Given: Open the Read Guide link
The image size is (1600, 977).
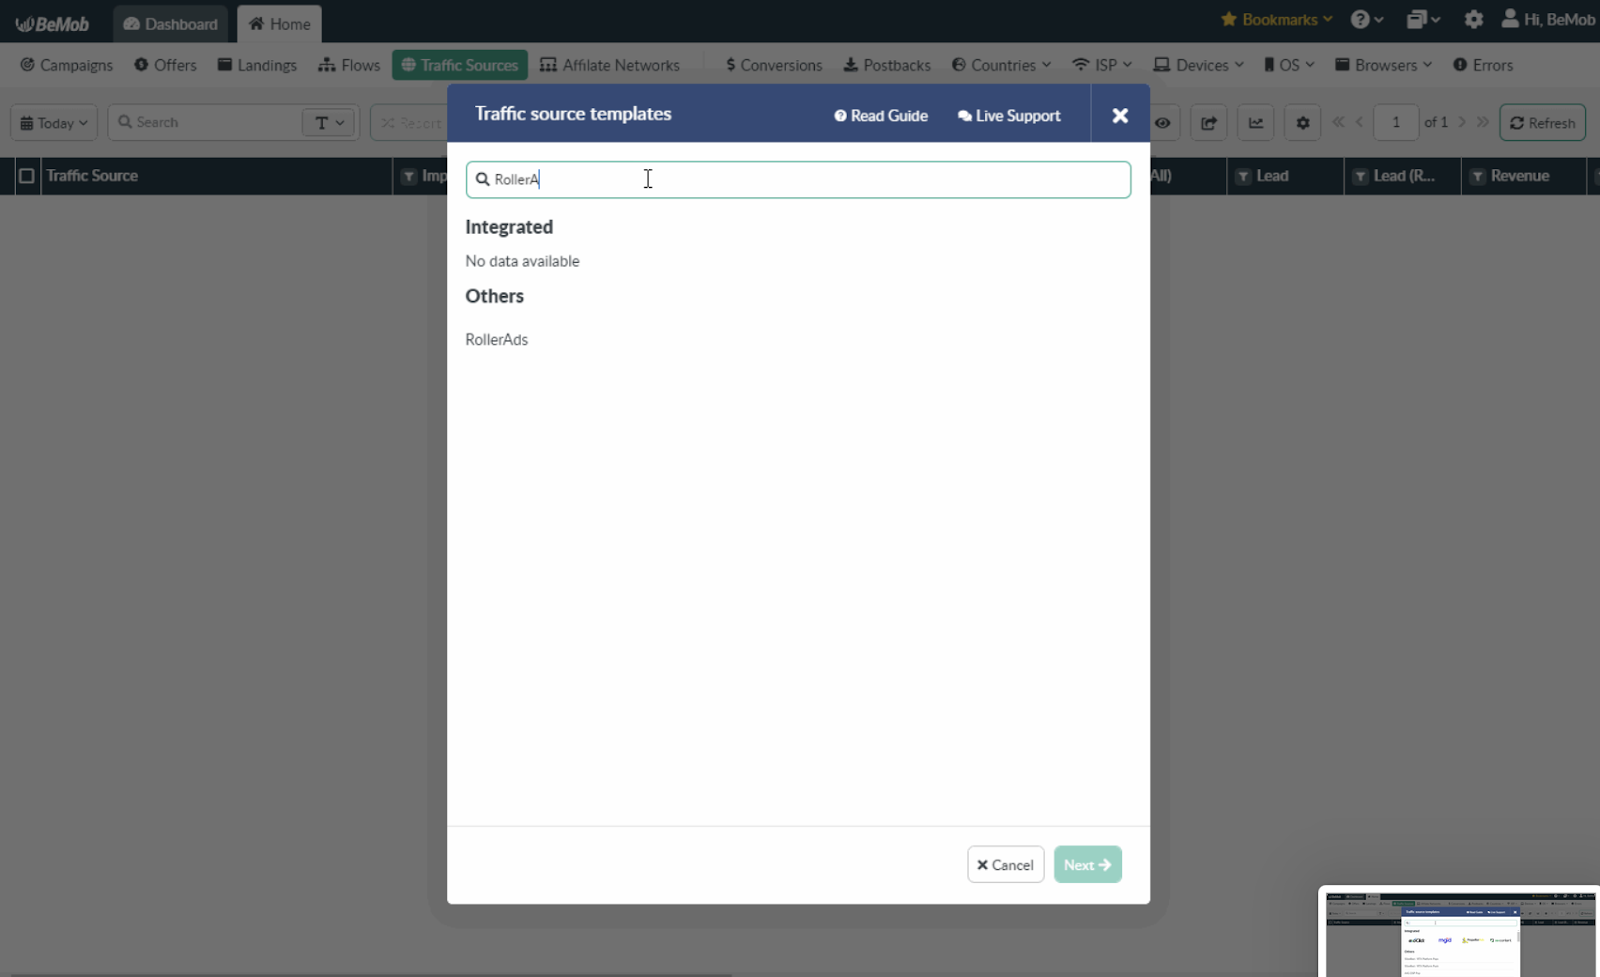Looking at the screenshot, I should (x=881, y=116).
